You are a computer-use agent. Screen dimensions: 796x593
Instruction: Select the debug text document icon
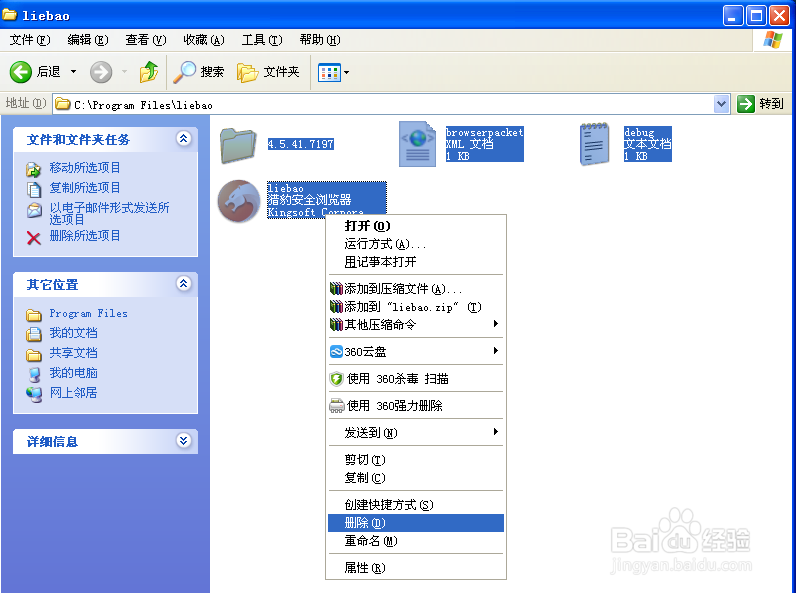pos(594,144)
